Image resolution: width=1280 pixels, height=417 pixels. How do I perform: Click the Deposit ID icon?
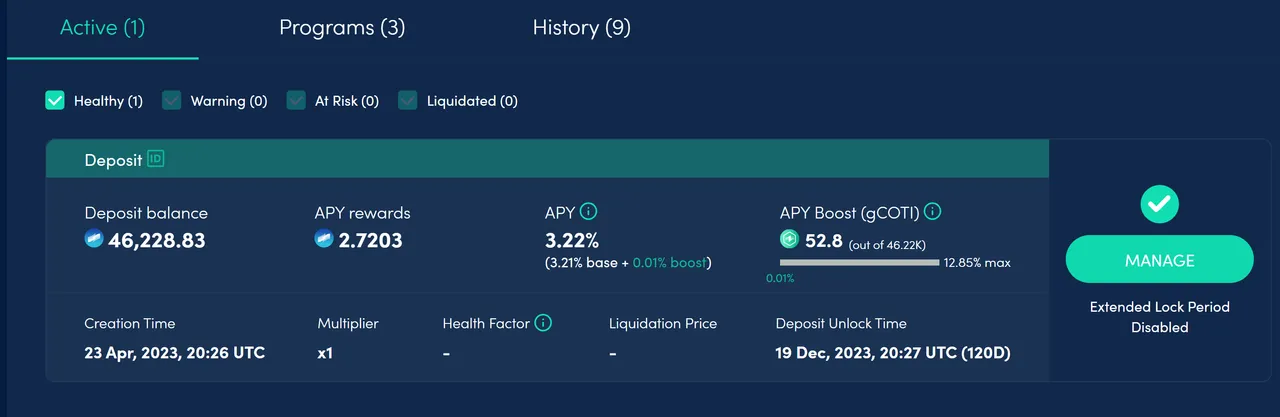pyautogui.click(x=155, y=158)
